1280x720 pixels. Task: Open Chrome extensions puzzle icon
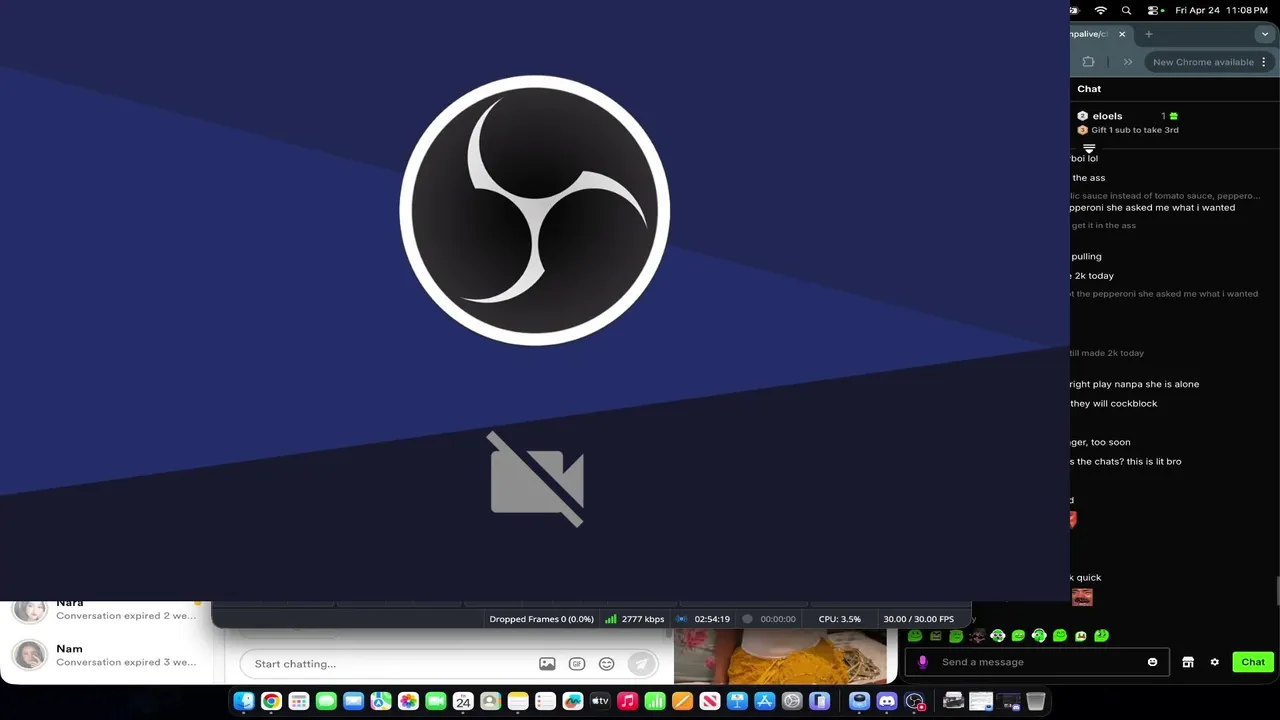point(1088,62)
